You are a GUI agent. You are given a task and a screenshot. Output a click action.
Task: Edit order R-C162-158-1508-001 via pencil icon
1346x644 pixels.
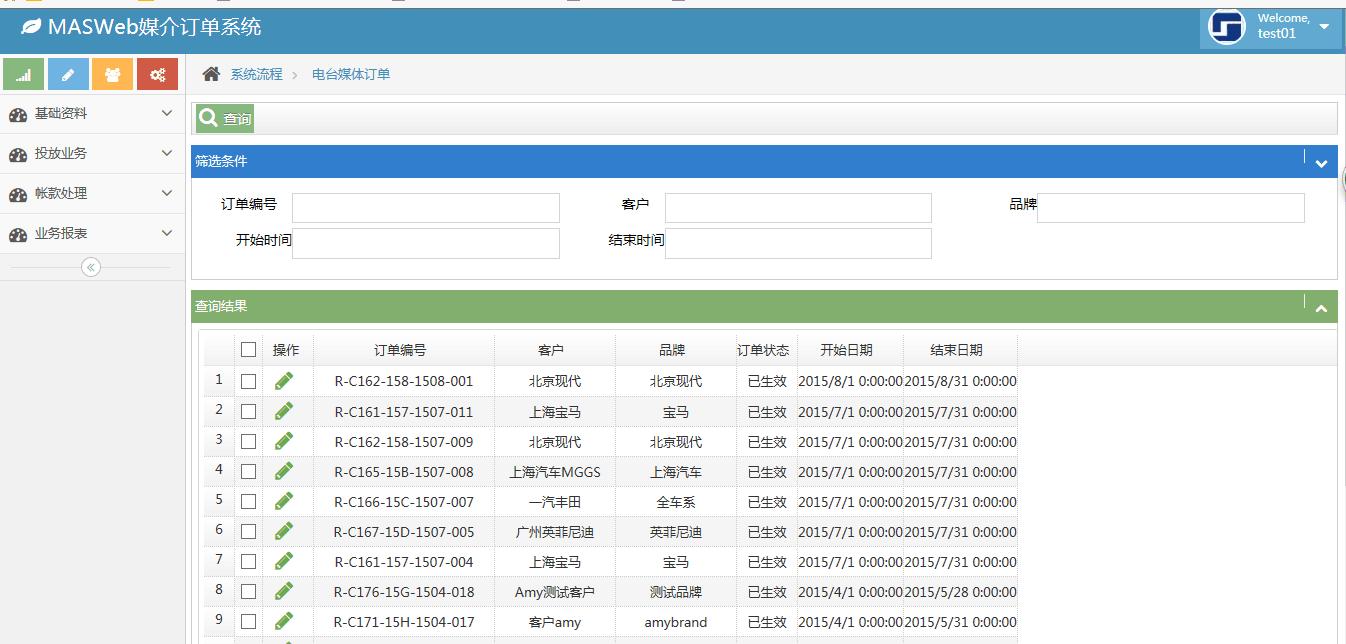point(284,381)
